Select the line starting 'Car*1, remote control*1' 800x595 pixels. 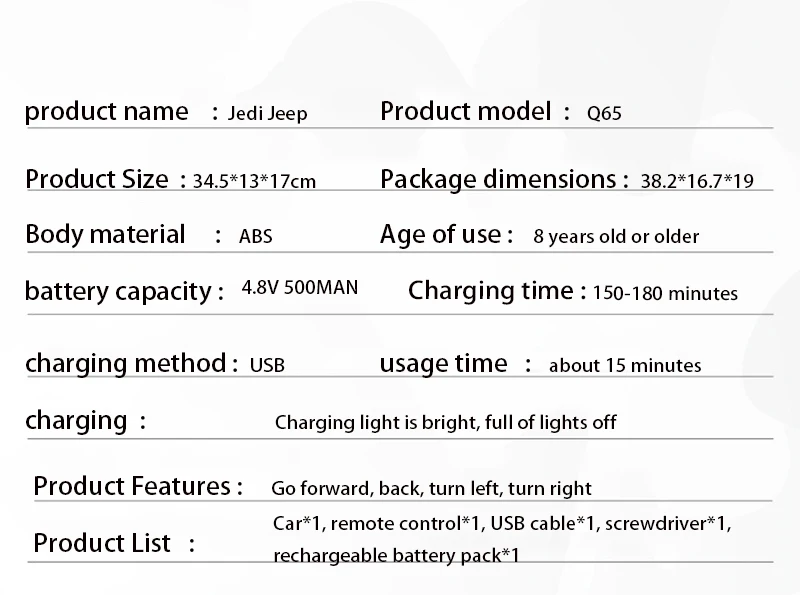502,524
